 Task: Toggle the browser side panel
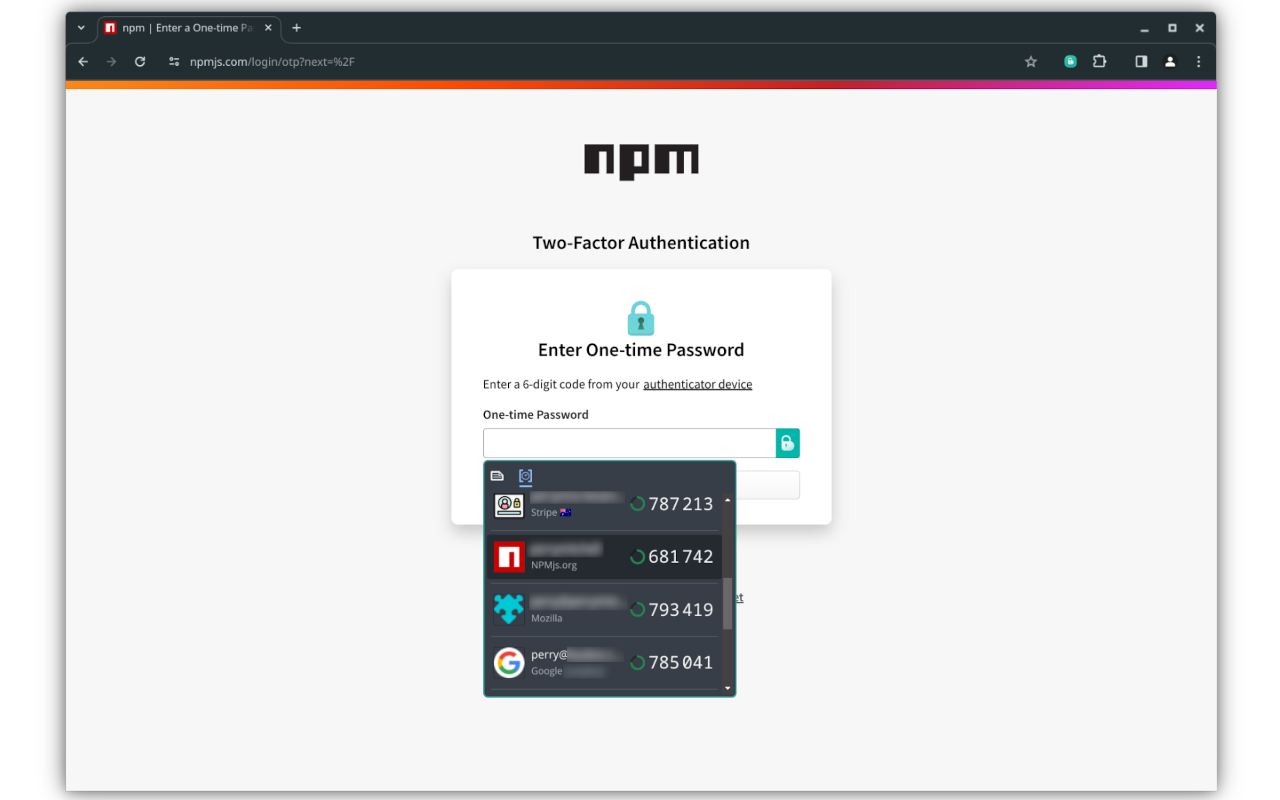pos(1141,61)
